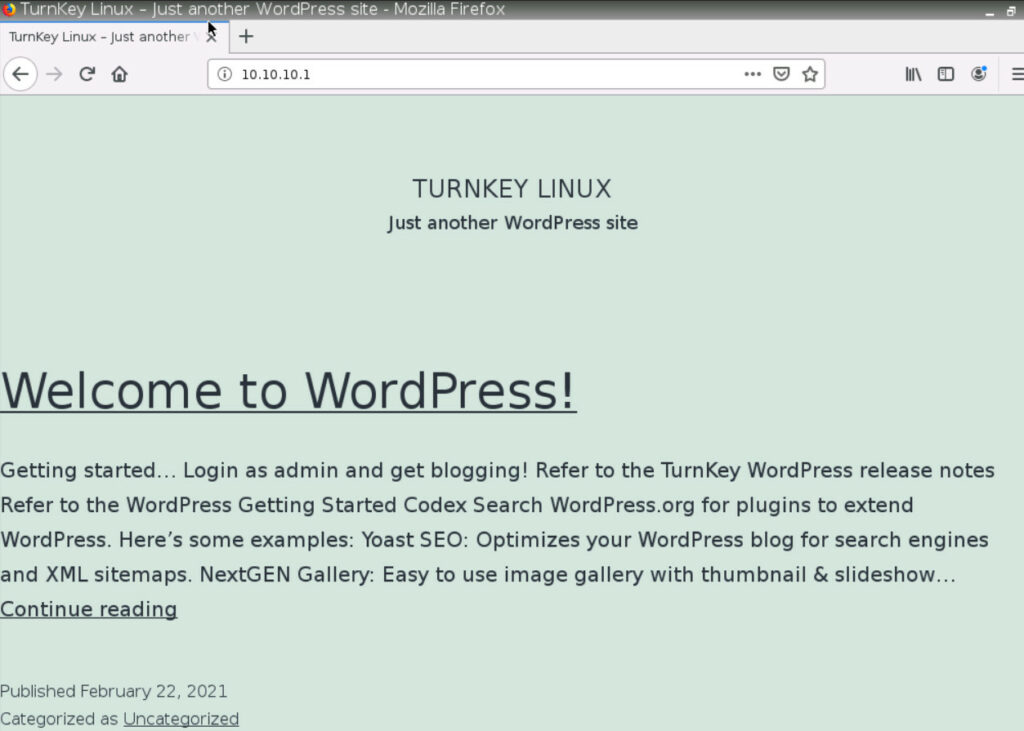Screen dimensions: 1024x731
Task: Select the TurnKey Linux browser tab
Action: (x=100, y=37)
